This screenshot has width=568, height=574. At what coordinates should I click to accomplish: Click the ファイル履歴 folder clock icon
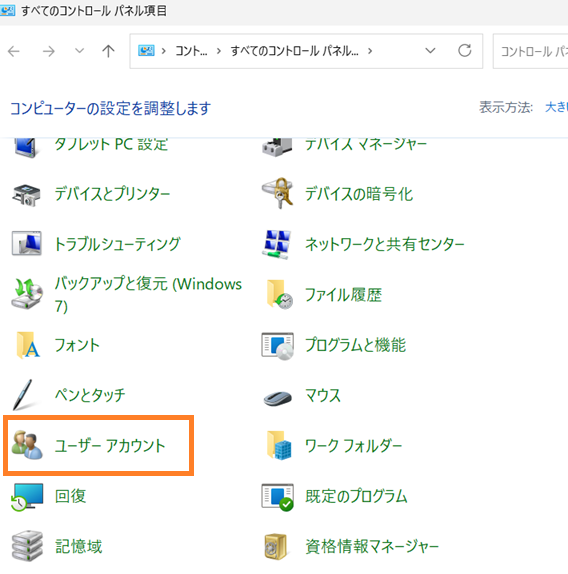pyautogui.click(x=280, y=295)
